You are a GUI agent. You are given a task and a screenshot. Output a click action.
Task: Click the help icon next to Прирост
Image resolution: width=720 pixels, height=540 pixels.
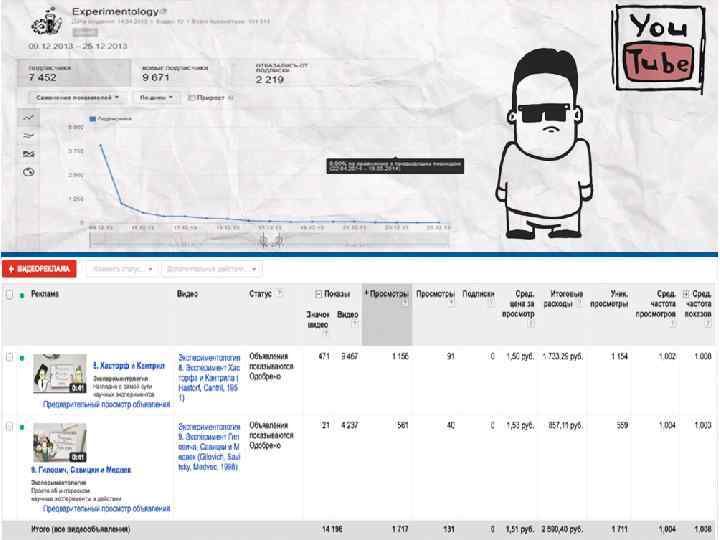231,98
